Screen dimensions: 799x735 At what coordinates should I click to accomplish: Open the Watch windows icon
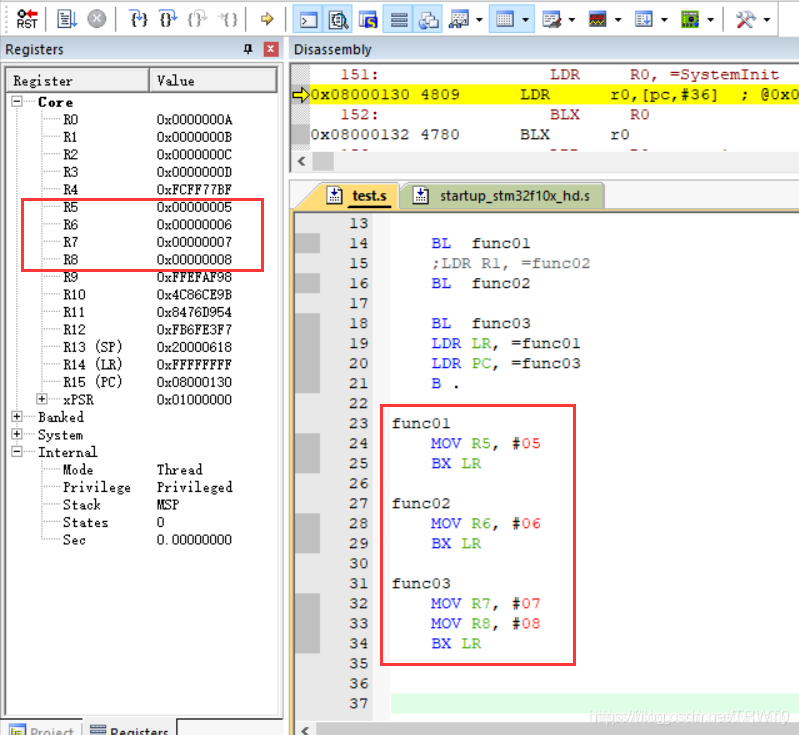[459, 19]
